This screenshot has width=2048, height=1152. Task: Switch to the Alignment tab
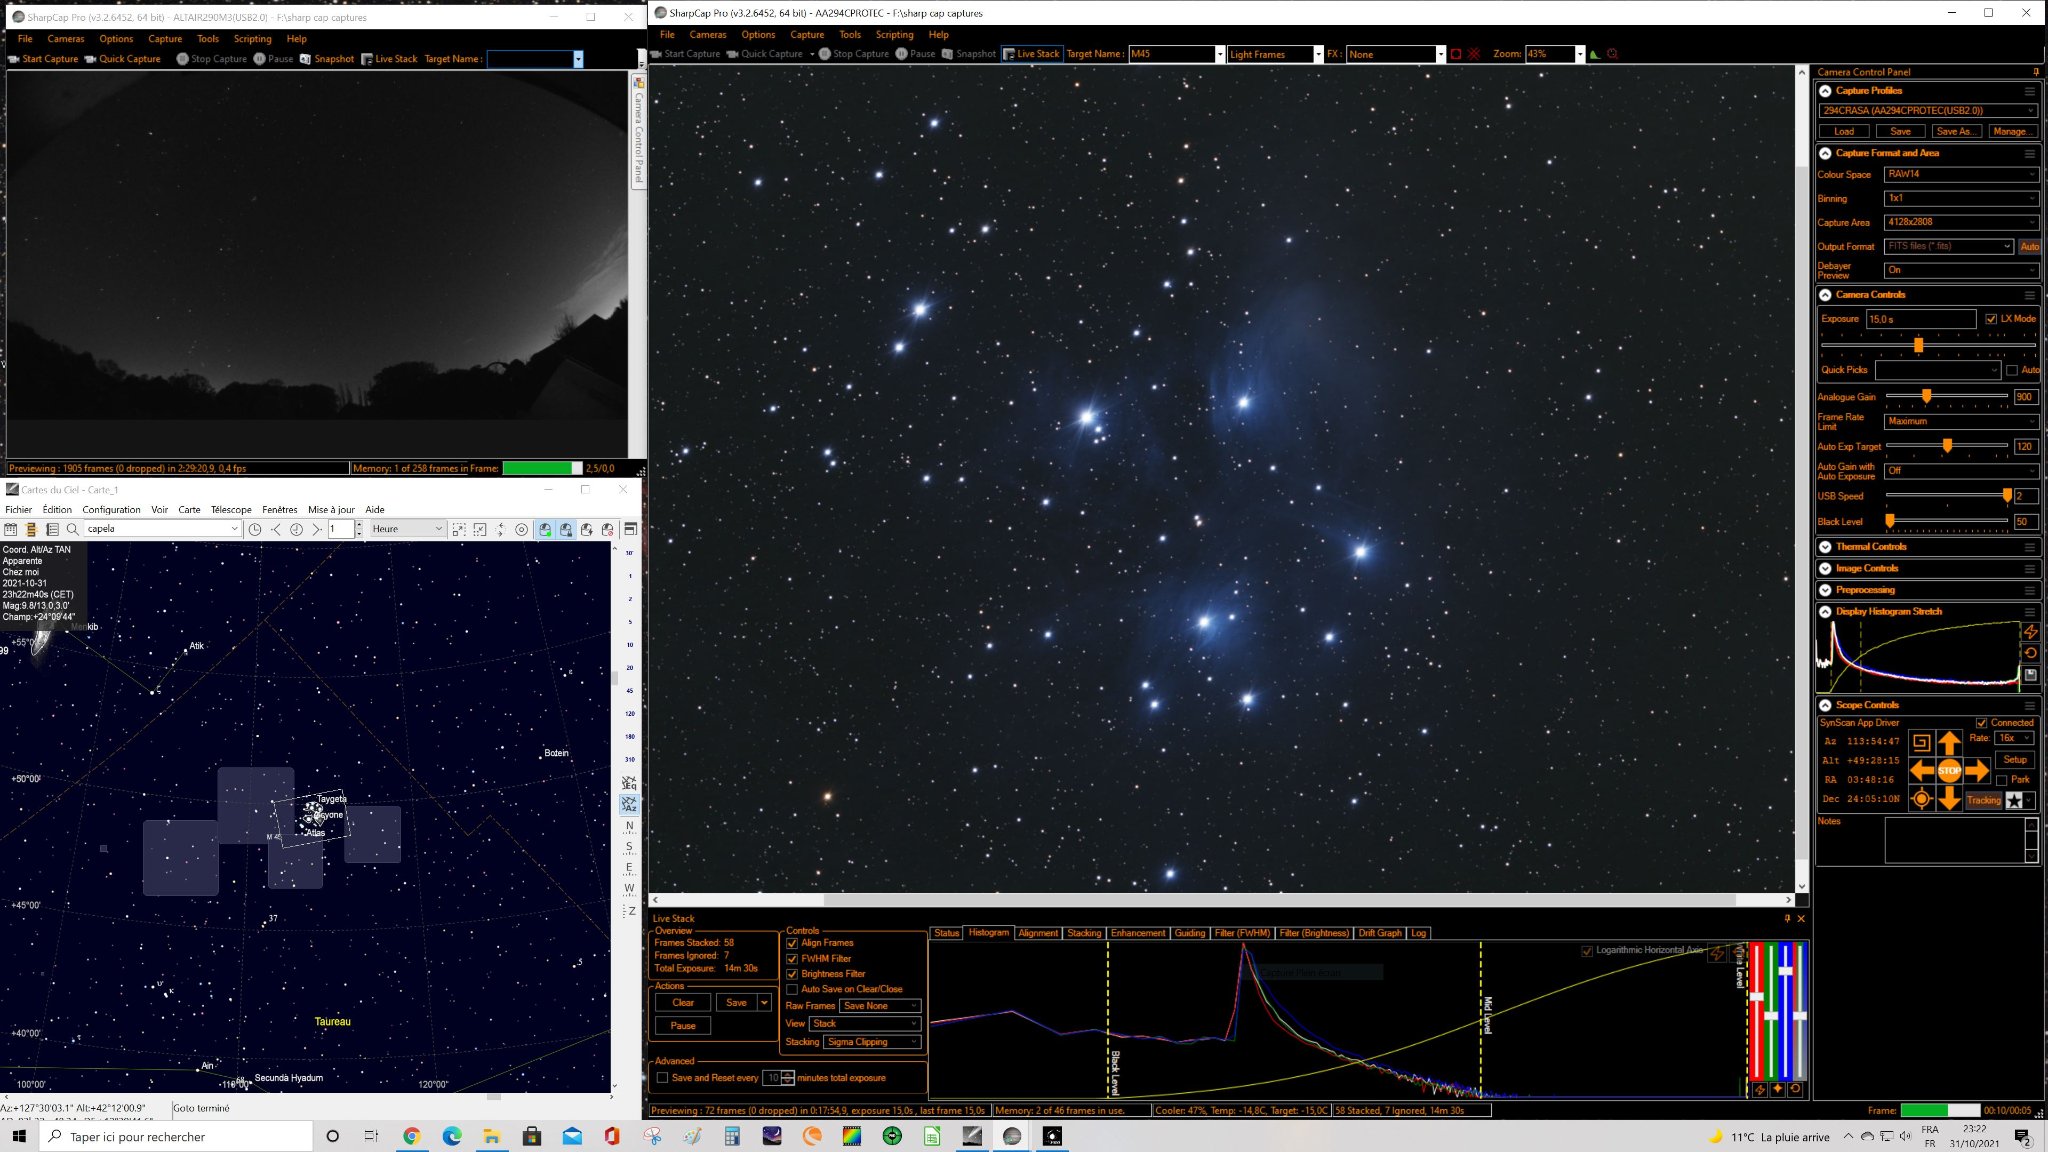1038,933
